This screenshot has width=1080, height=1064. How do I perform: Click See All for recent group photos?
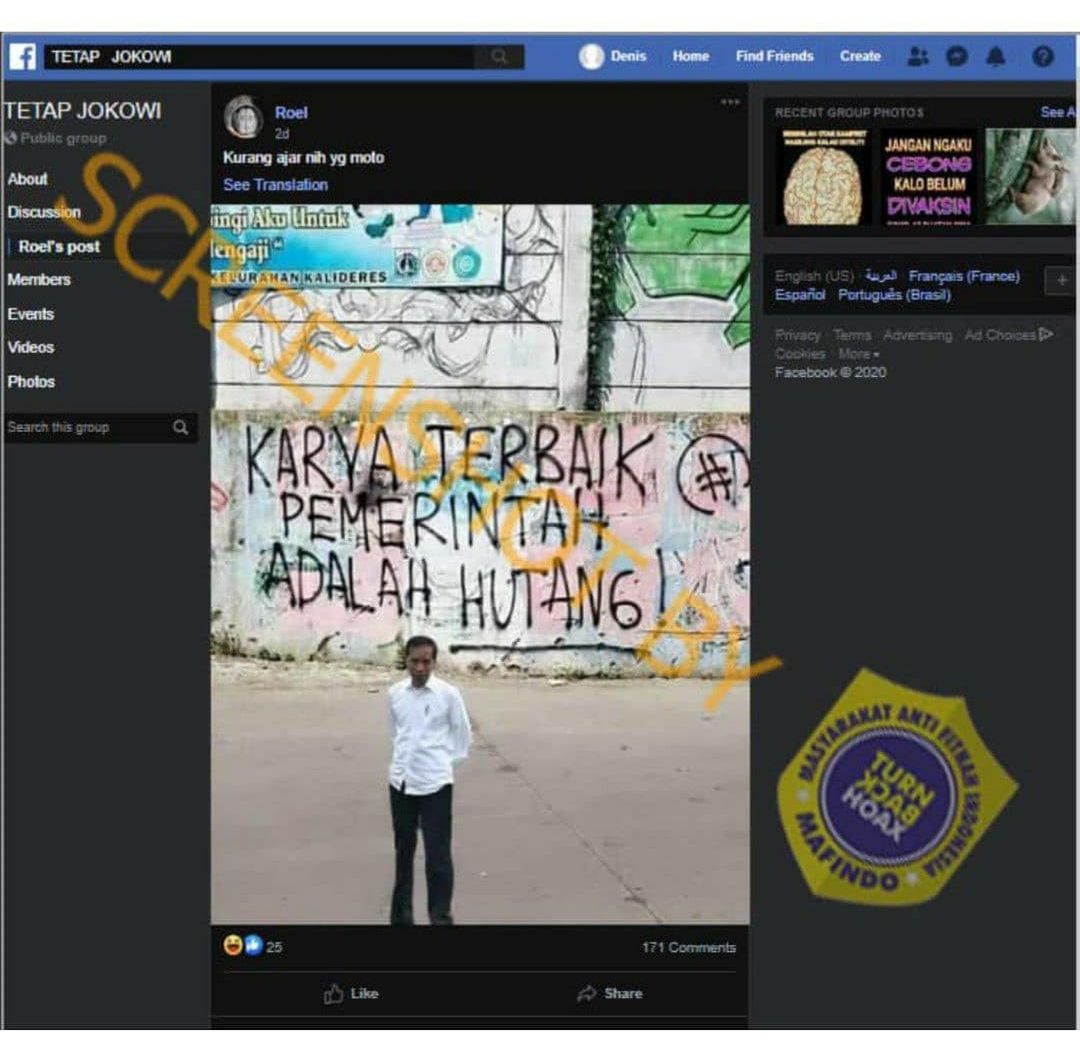click(x=1057, y=112)
